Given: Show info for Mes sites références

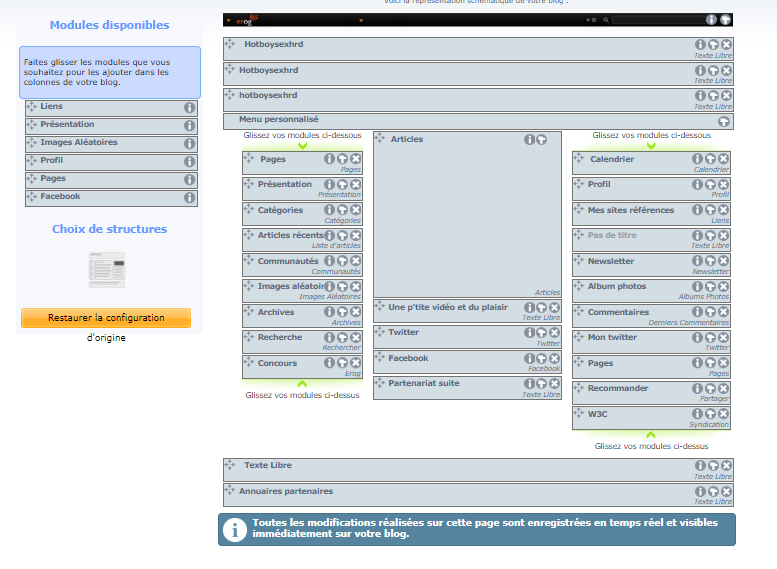Looking at the screenshot, I should [698, 210].
